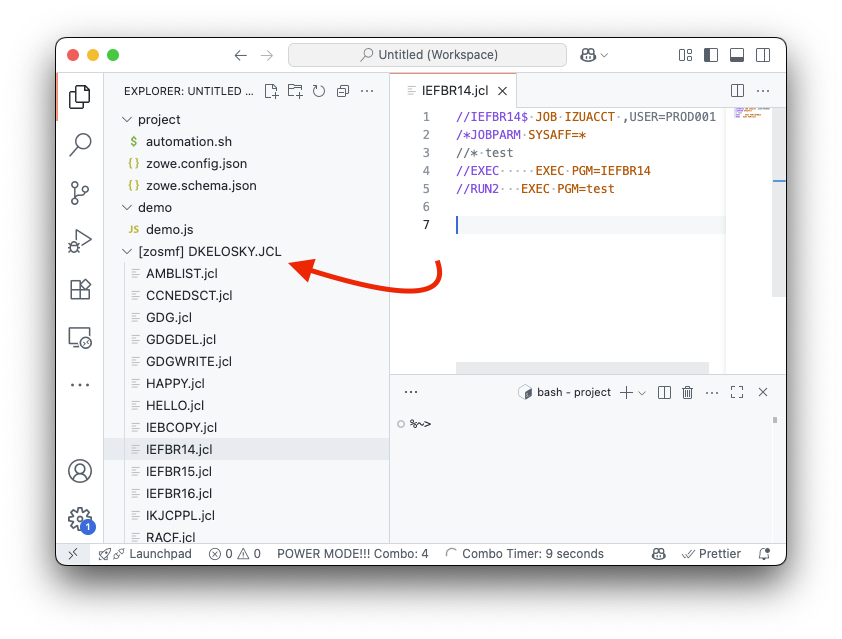The width and height of the screenshot is (842, 639).
Task: Kill the bash terminal with the trash icon
Action: tap(687, 392)
